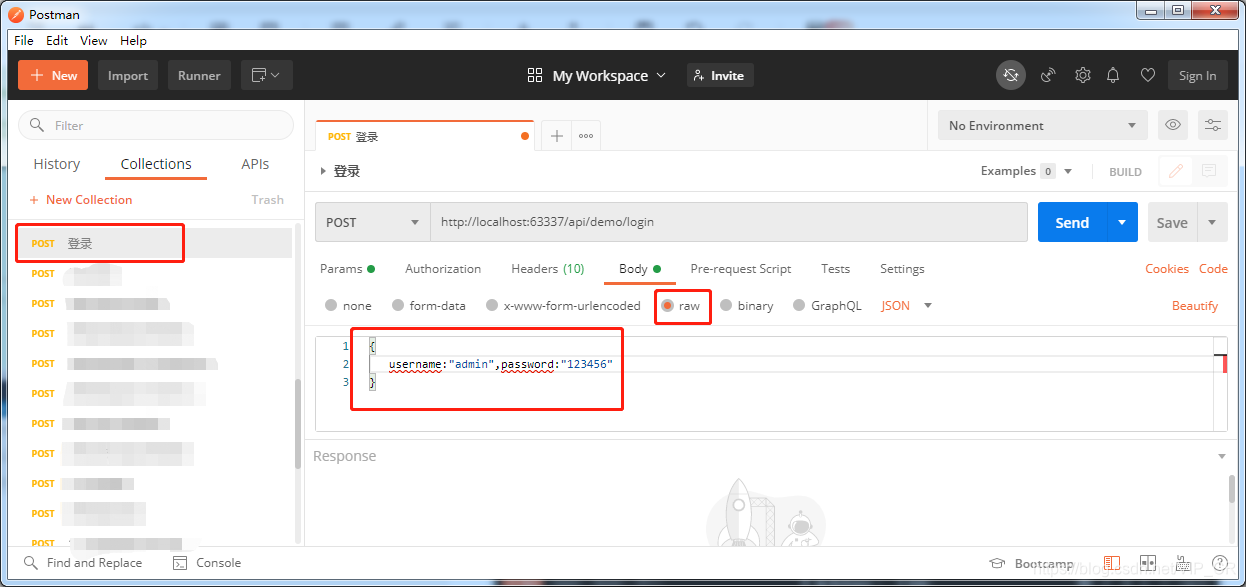Switch to the APIs tab

256,164
